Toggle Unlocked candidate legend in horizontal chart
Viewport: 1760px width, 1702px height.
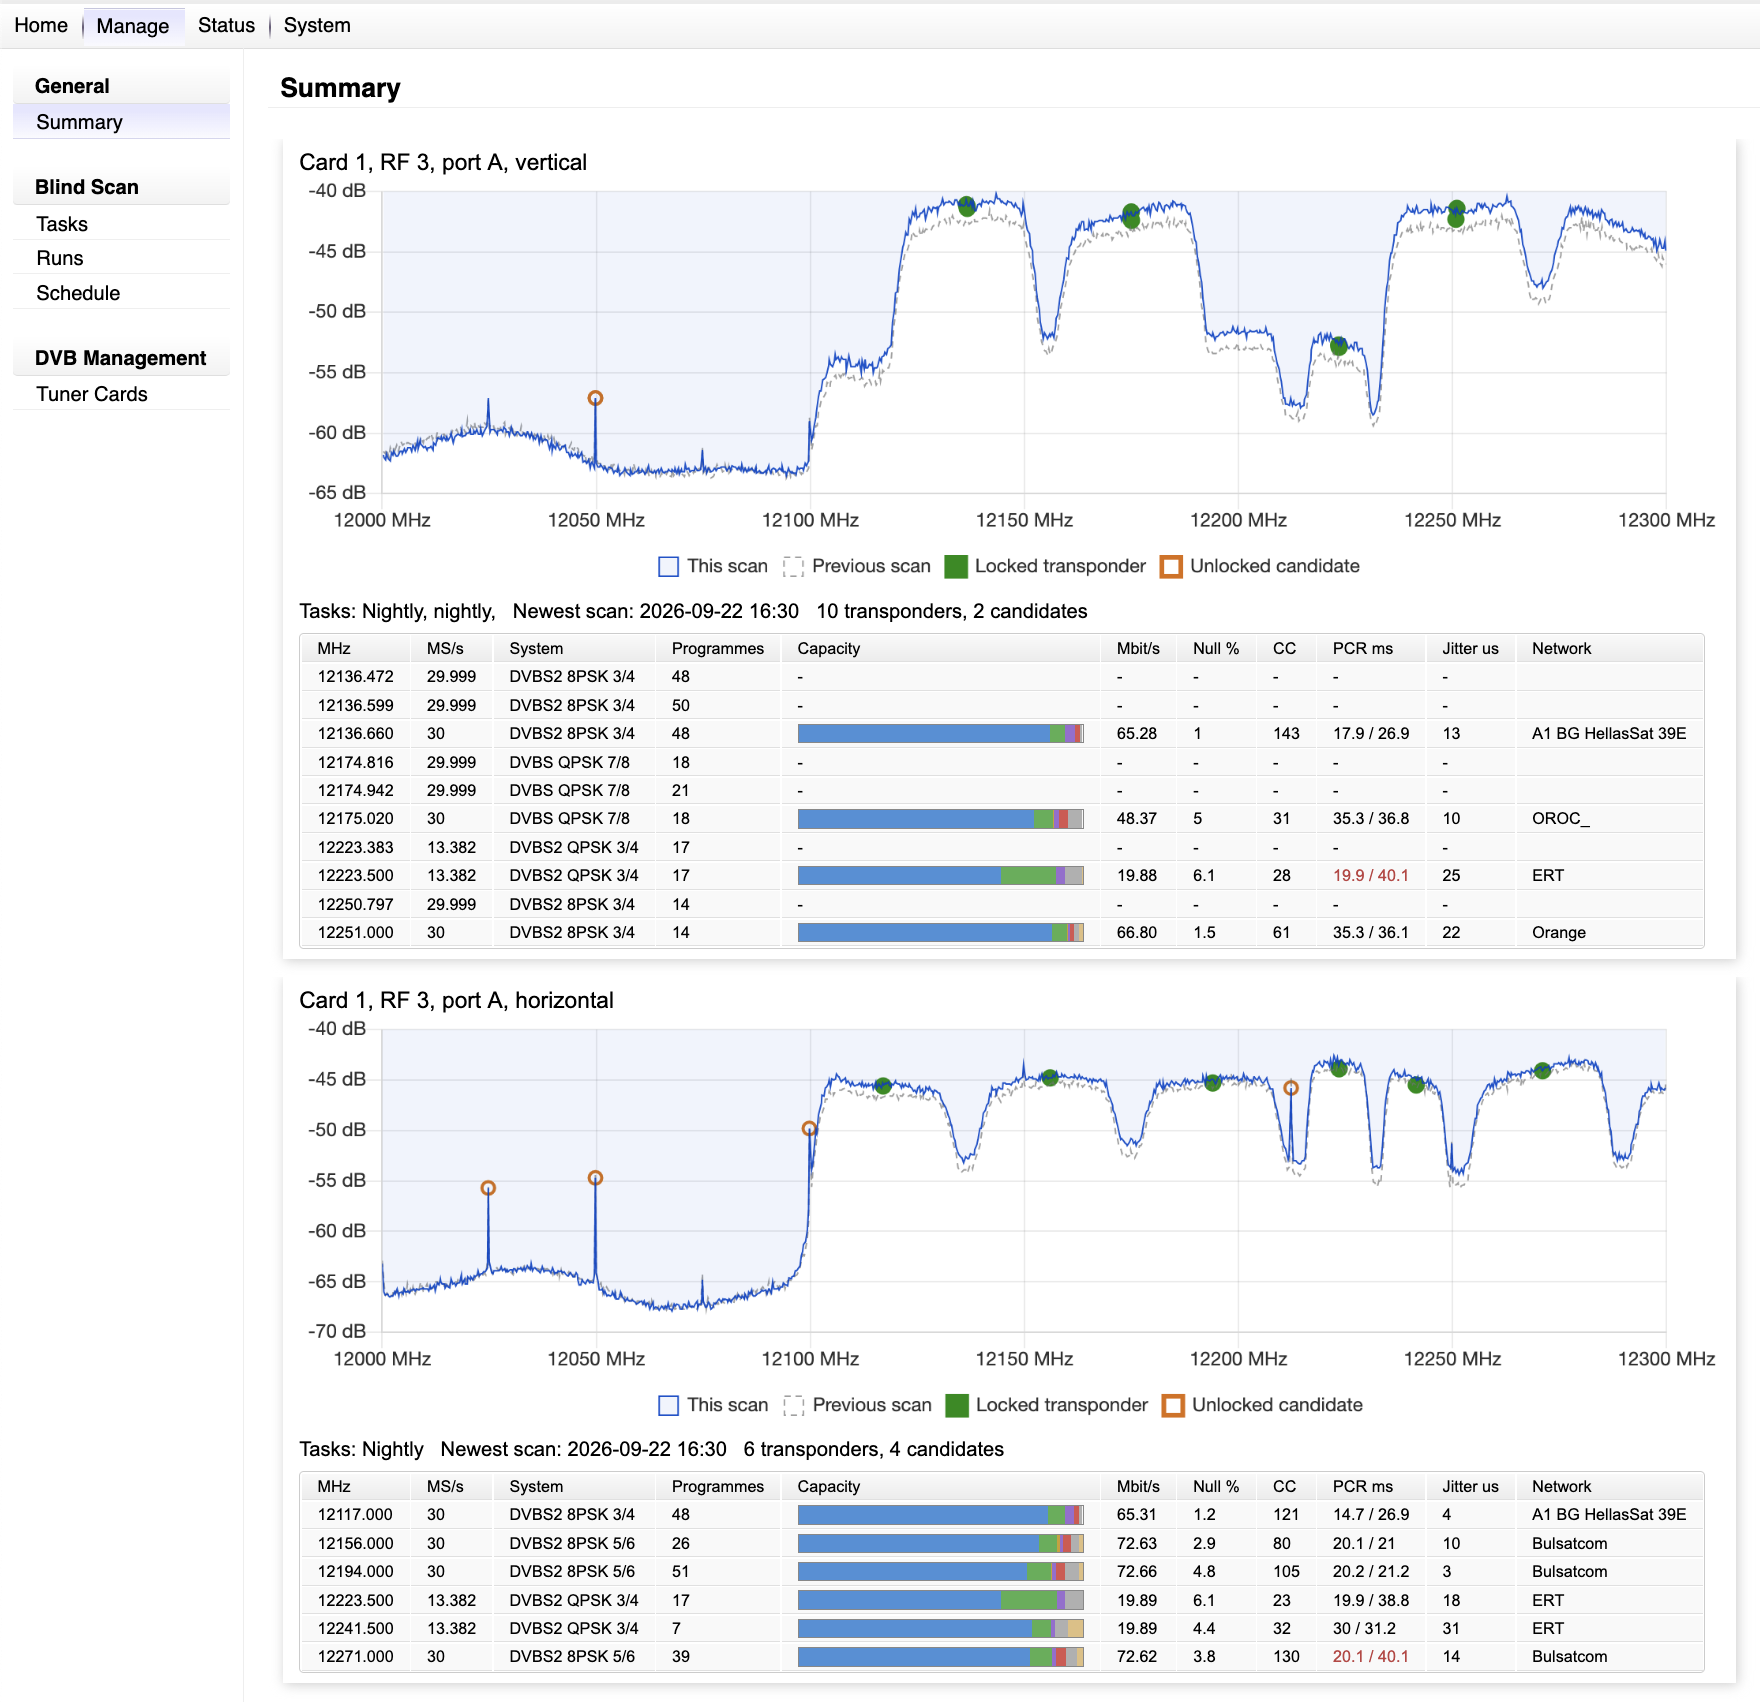point(1262,1405)
